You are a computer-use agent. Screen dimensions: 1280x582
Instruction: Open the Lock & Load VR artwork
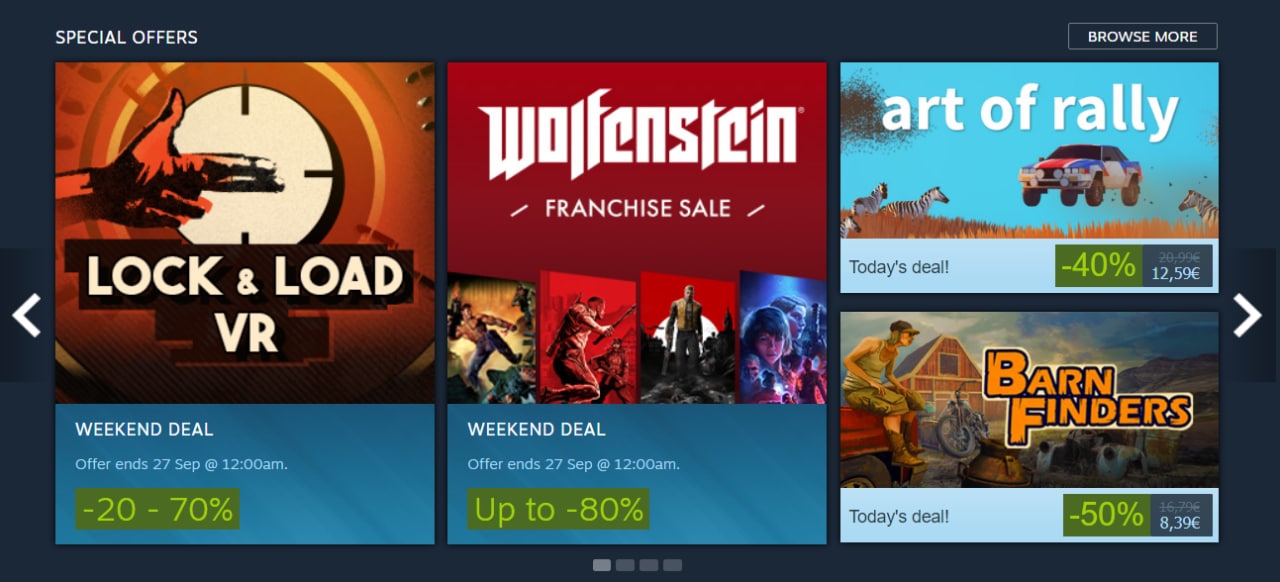click(x=245, y=233)
